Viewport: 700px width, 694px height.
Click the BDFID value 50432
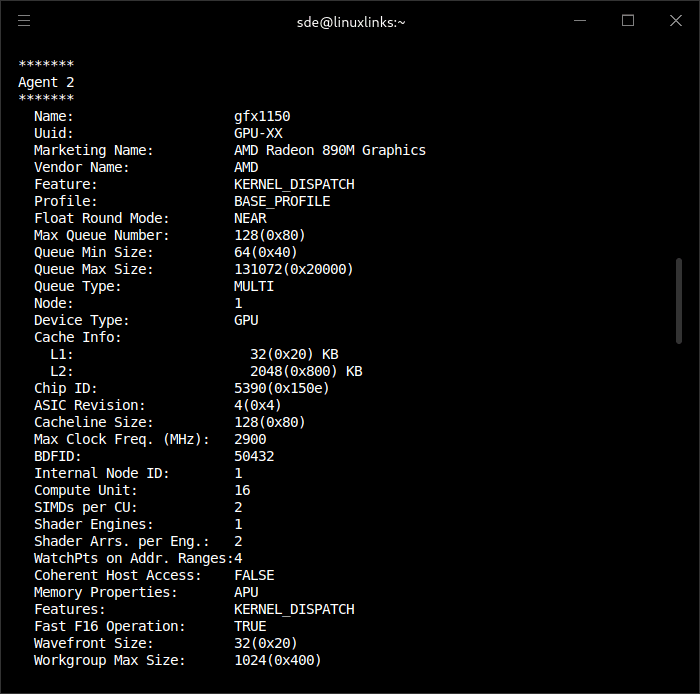coord(254,456)
